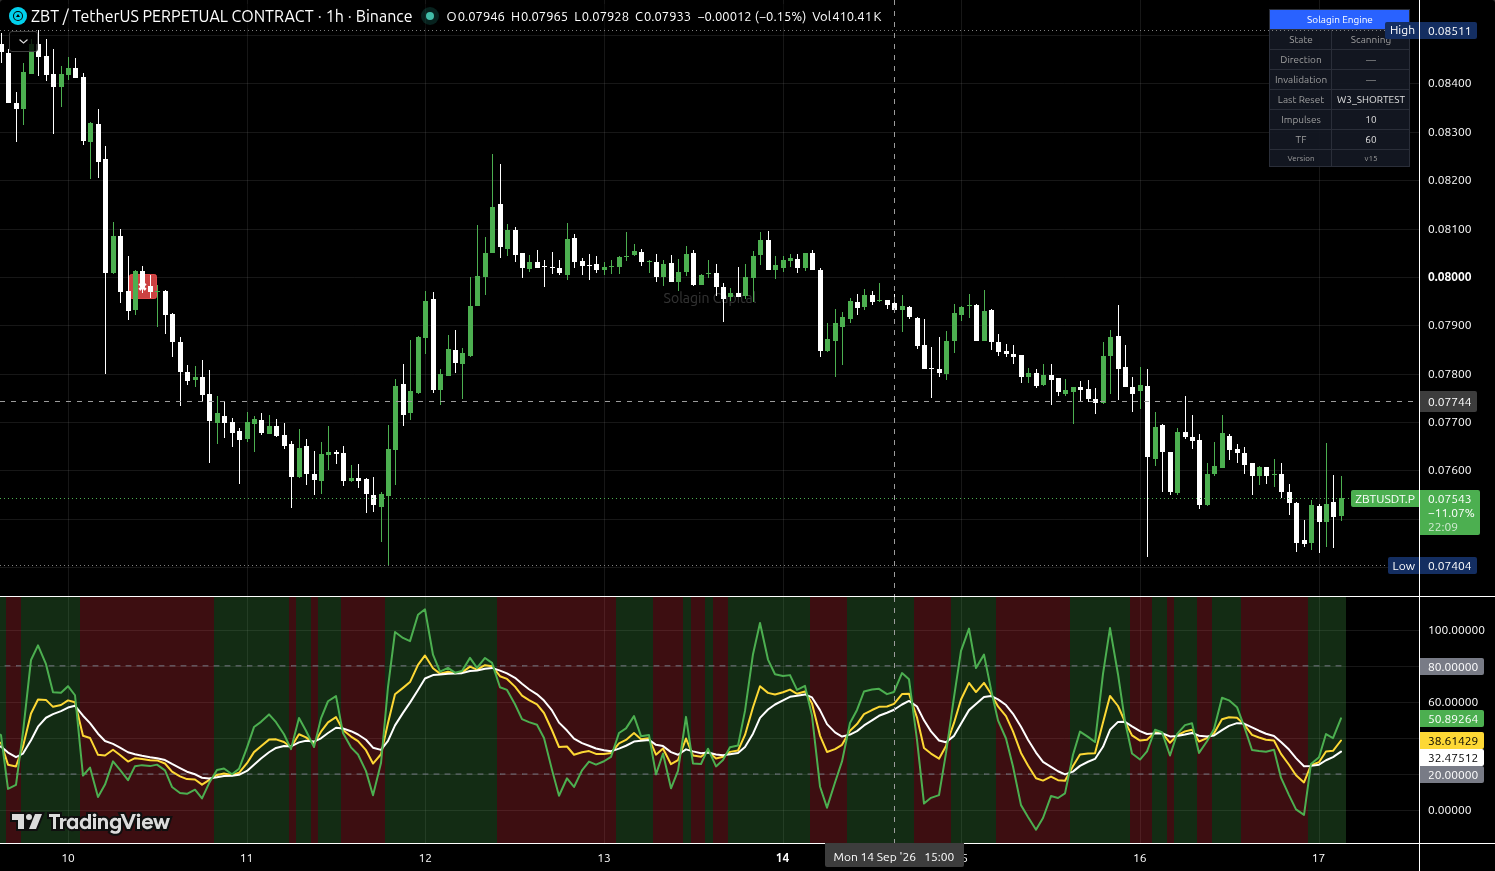Screen dimensions: 1495x871
Task: Click the Impulses row label
Action: [1301, 120]
